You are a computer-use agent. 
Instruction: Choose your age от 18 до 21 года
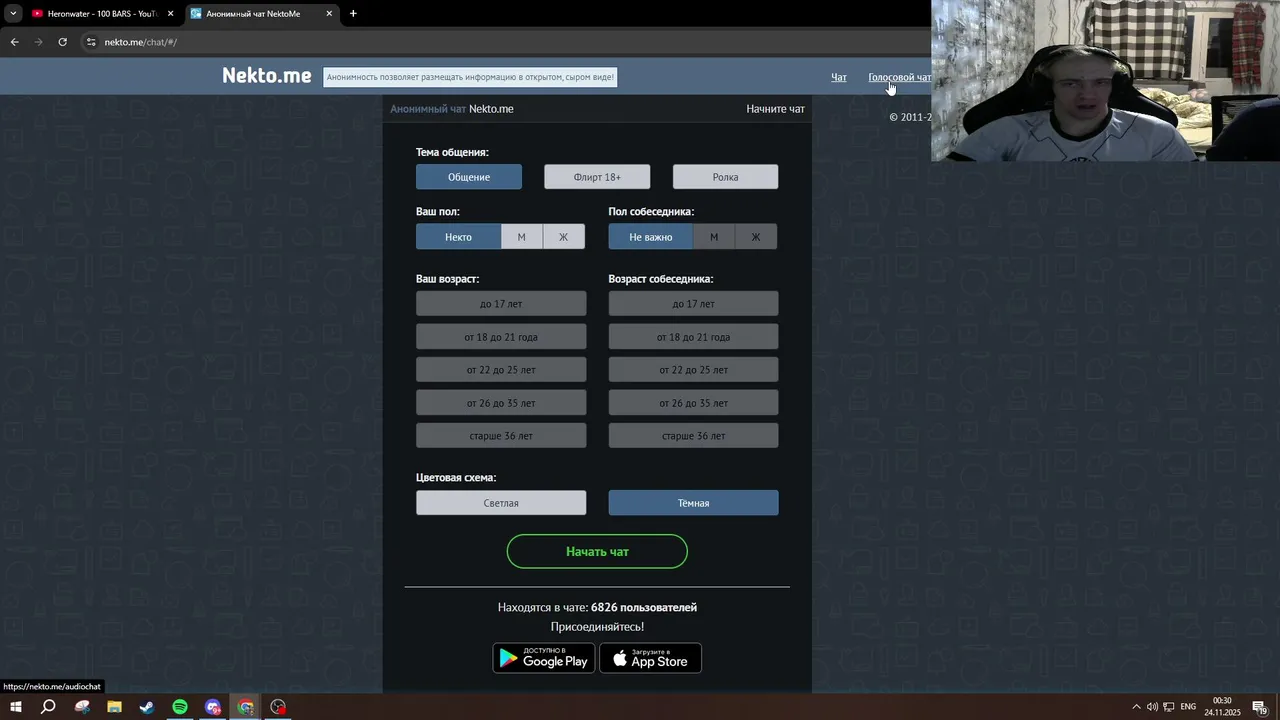[501, 337]
